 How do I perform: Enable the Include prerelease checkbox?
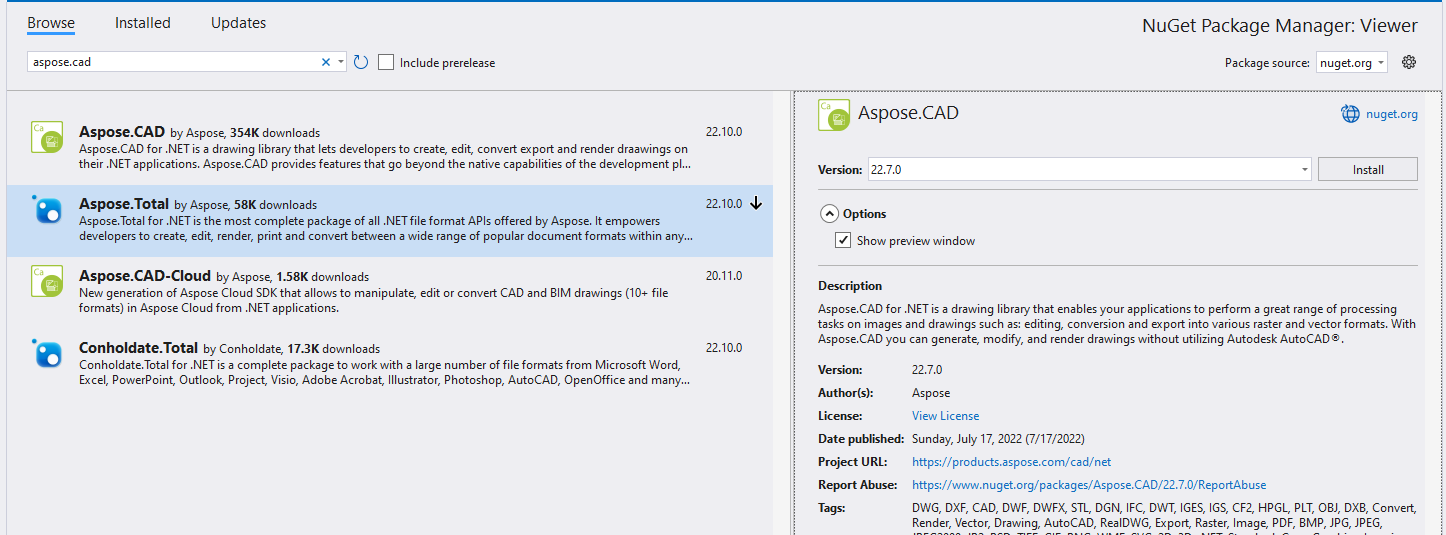386,62
